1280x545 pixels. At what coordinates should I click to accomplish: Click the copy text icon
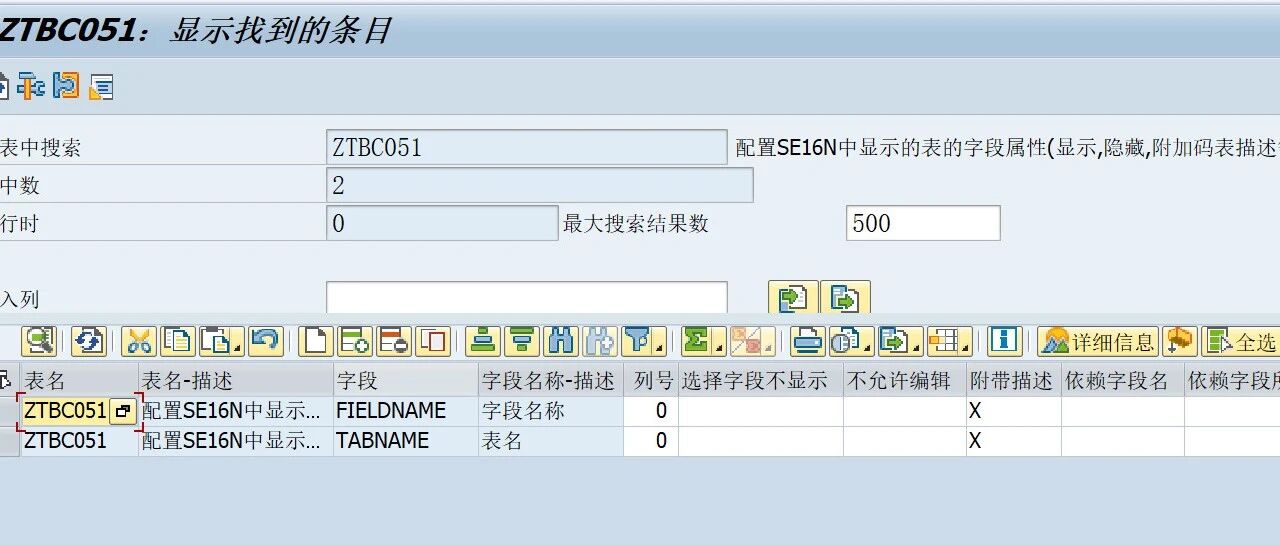coord(178,341)
